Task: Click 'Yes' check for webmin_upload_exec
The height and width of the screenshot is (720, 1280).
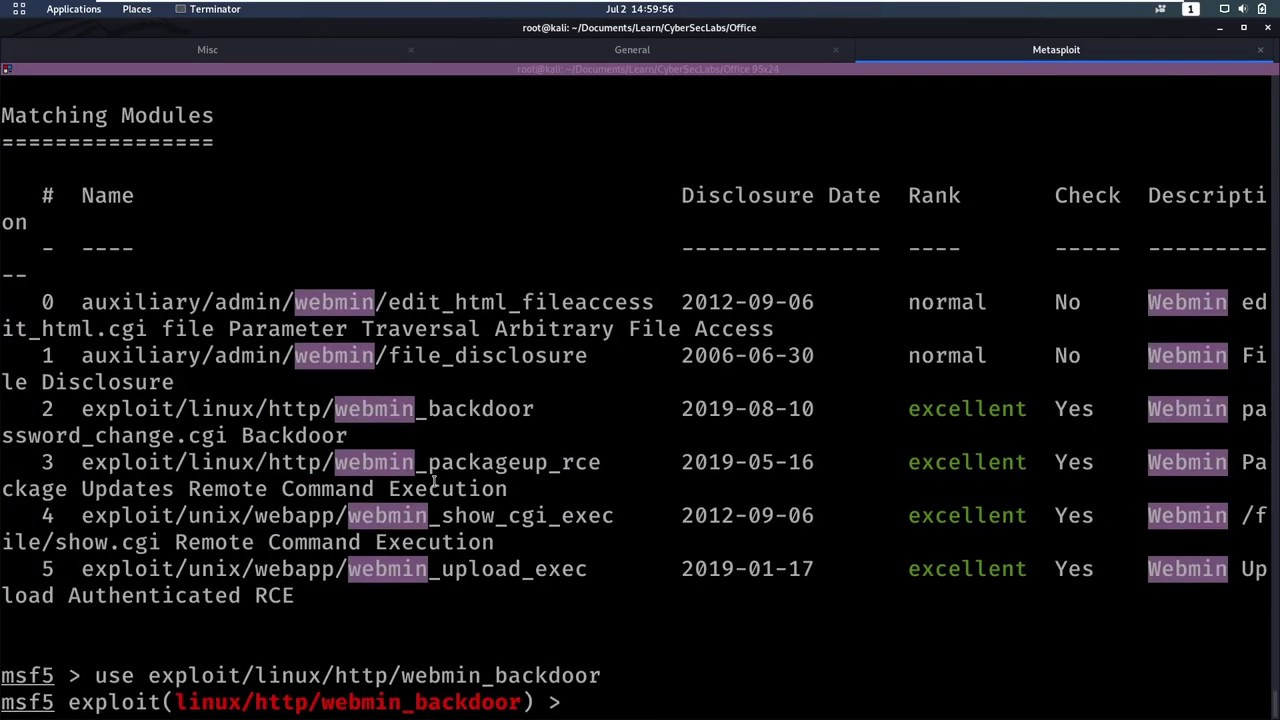Action: (1074, 569)
